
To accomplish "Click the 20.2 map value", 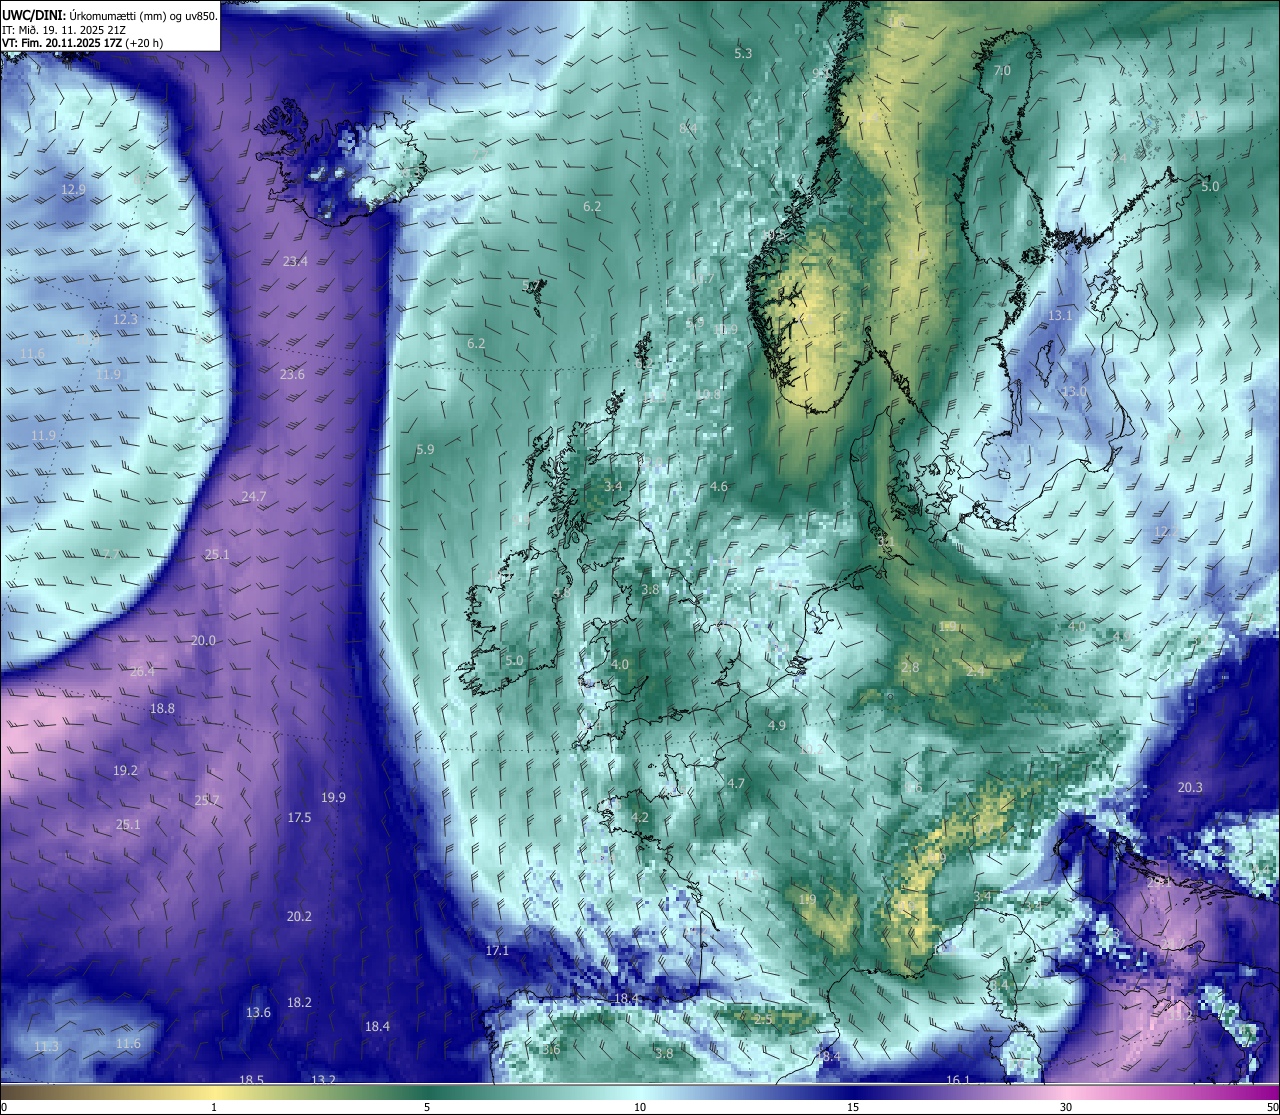I will pos(299,916).
